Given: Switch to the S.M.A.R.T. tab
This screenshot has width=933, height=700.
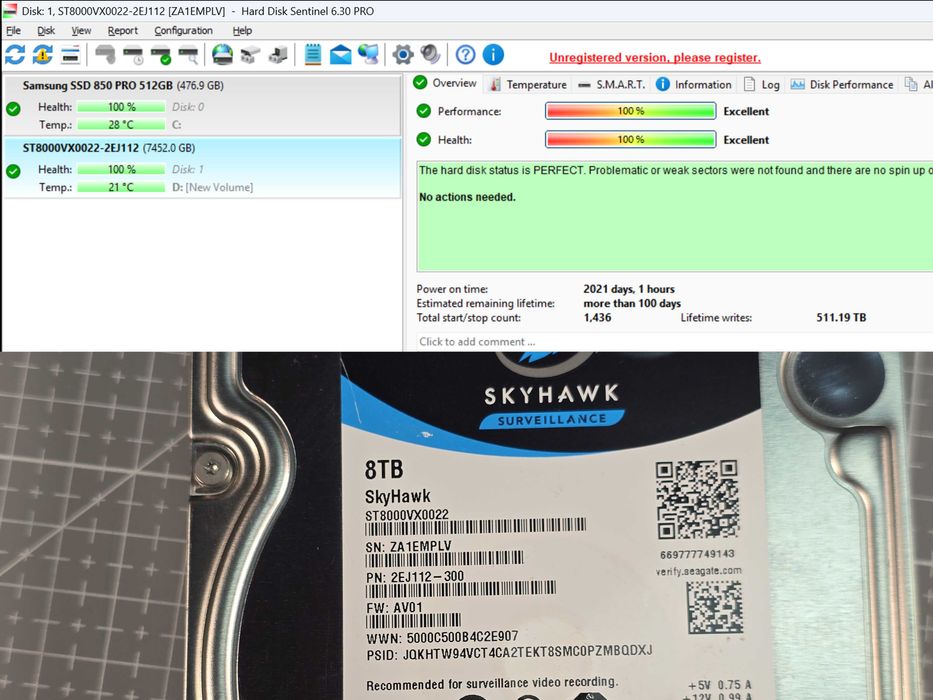Looking at the screenshot, I should tap(612, 85).
